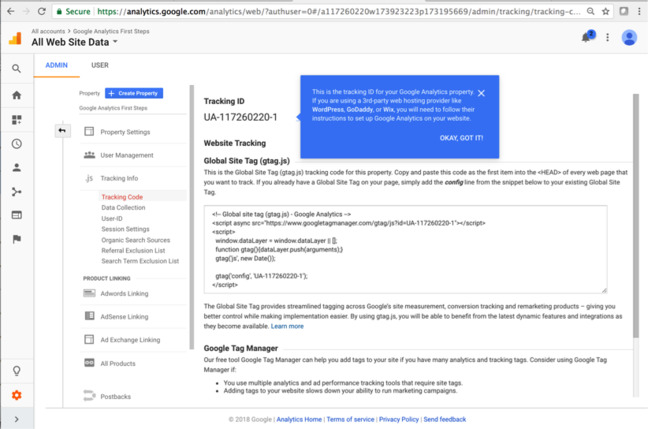The image size is (648, 429).
Task: Open the Realtime clock icon report
Action: point(16,144)
